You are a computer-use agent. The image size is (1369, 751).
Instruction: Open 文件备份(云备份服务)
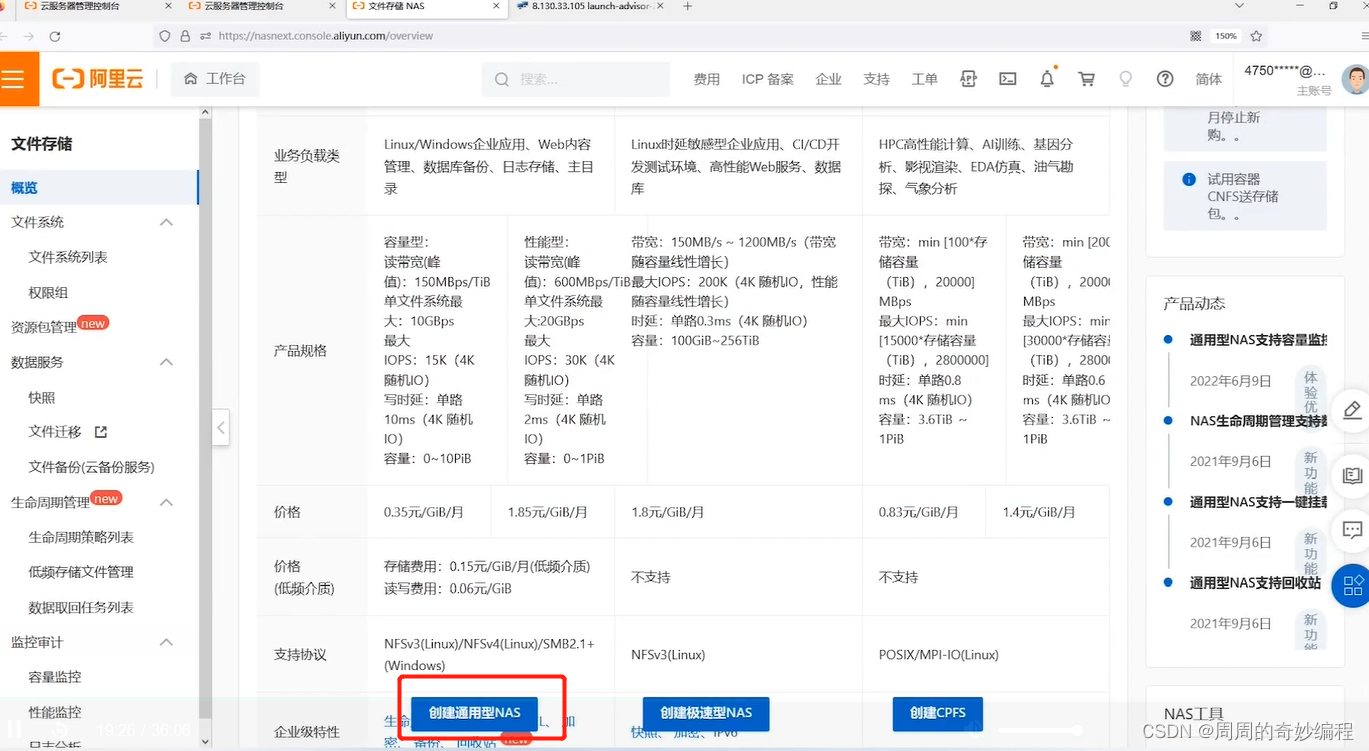(x=92, y=467)
